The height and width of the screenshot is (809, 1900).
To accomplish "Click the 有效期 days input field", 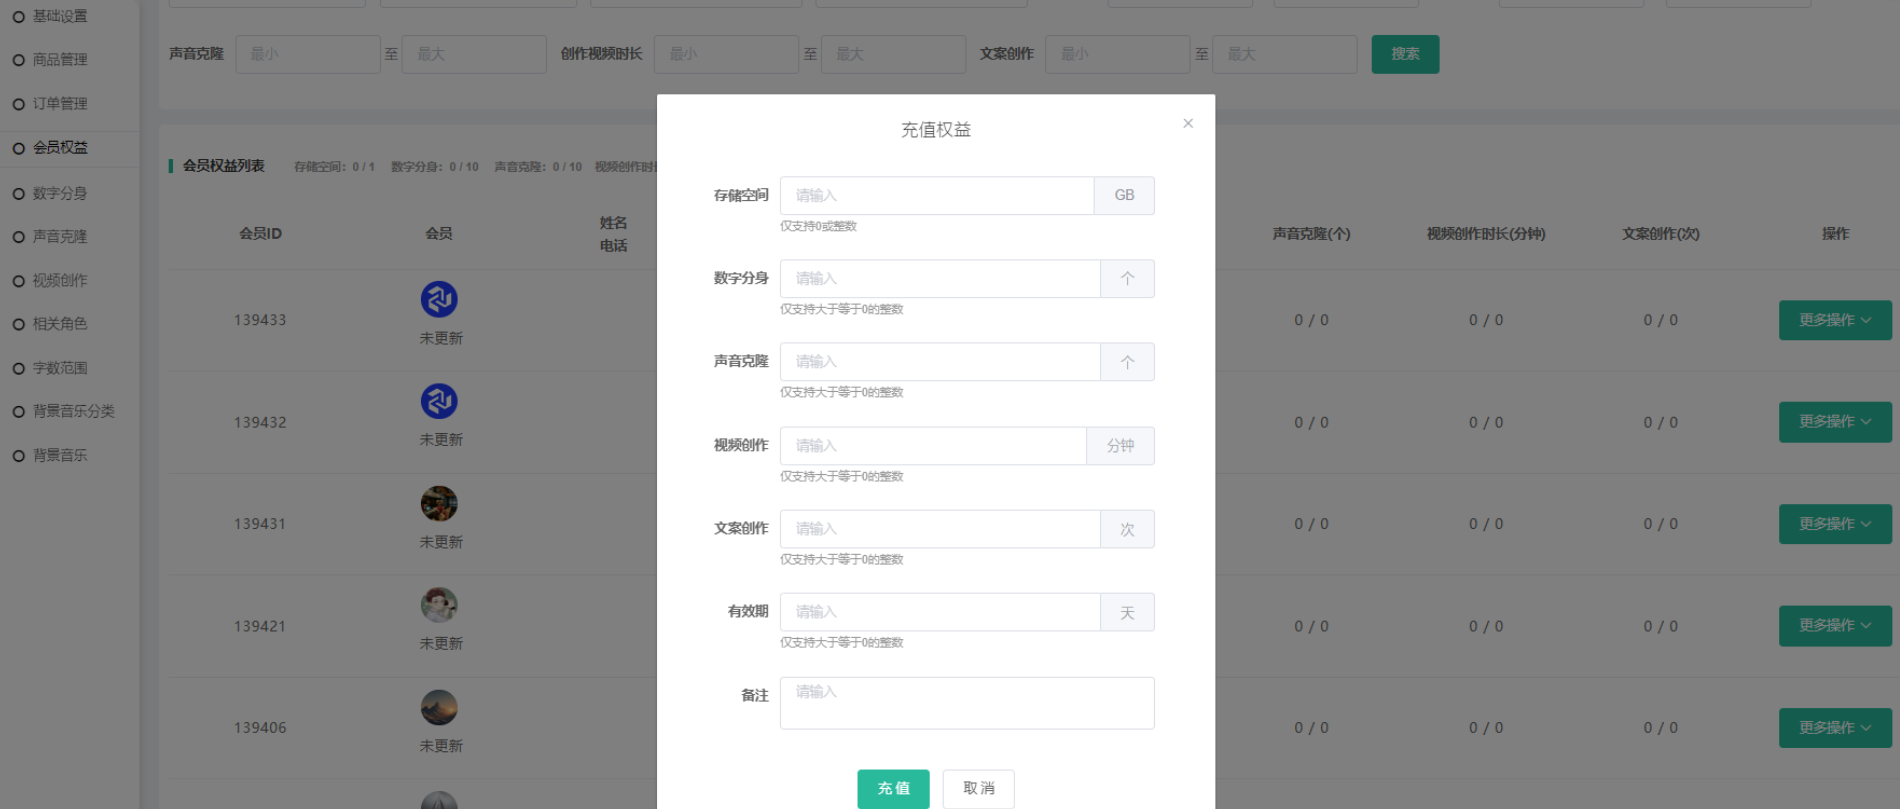I will tap(939, 612).
